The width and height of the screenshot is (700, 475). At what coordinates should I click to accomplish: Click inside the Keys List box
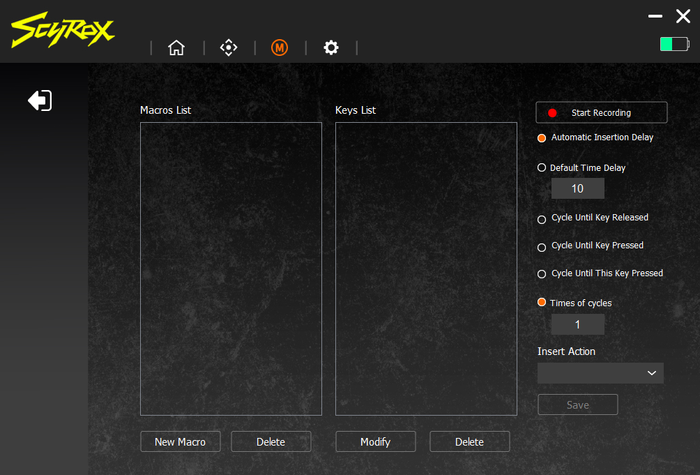click(x=426, y=269)
